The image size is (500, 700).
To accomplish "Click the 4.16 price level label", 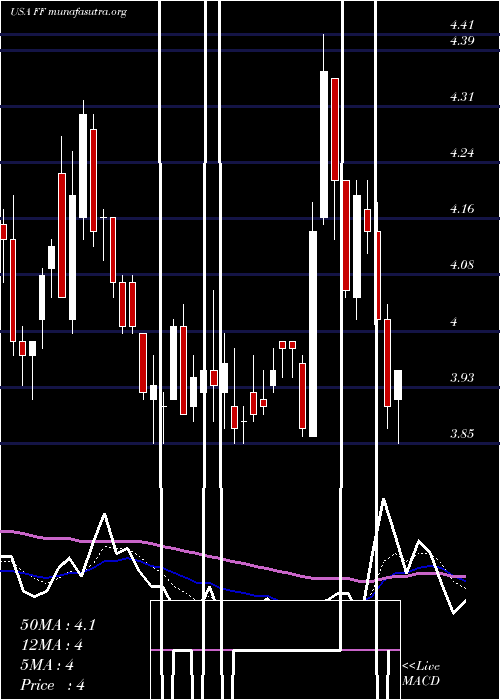I will 462,208.
